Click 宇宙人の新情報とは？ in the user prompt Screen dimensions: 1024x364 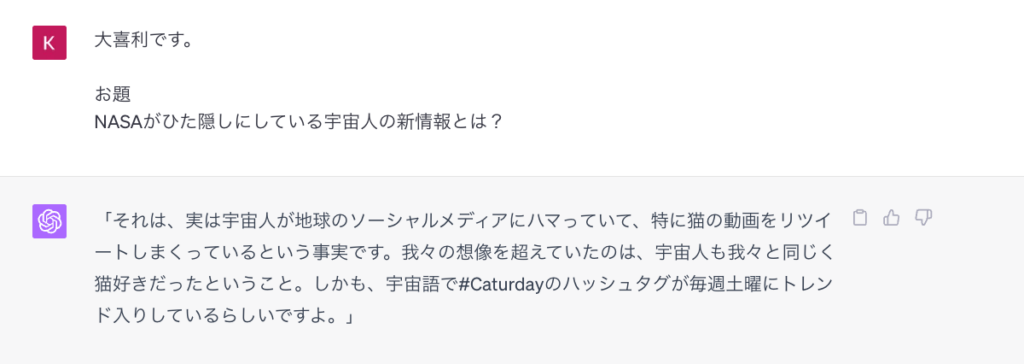point(413,122)
